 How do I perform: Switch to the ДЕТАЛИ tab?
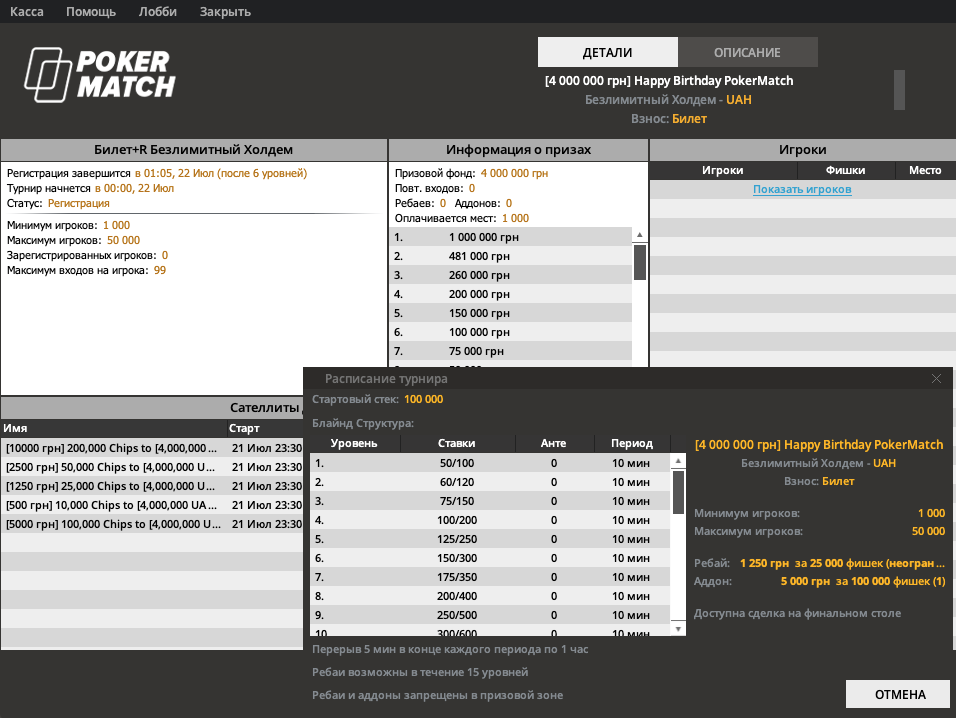pyautogui.click(x=607, y=52)
